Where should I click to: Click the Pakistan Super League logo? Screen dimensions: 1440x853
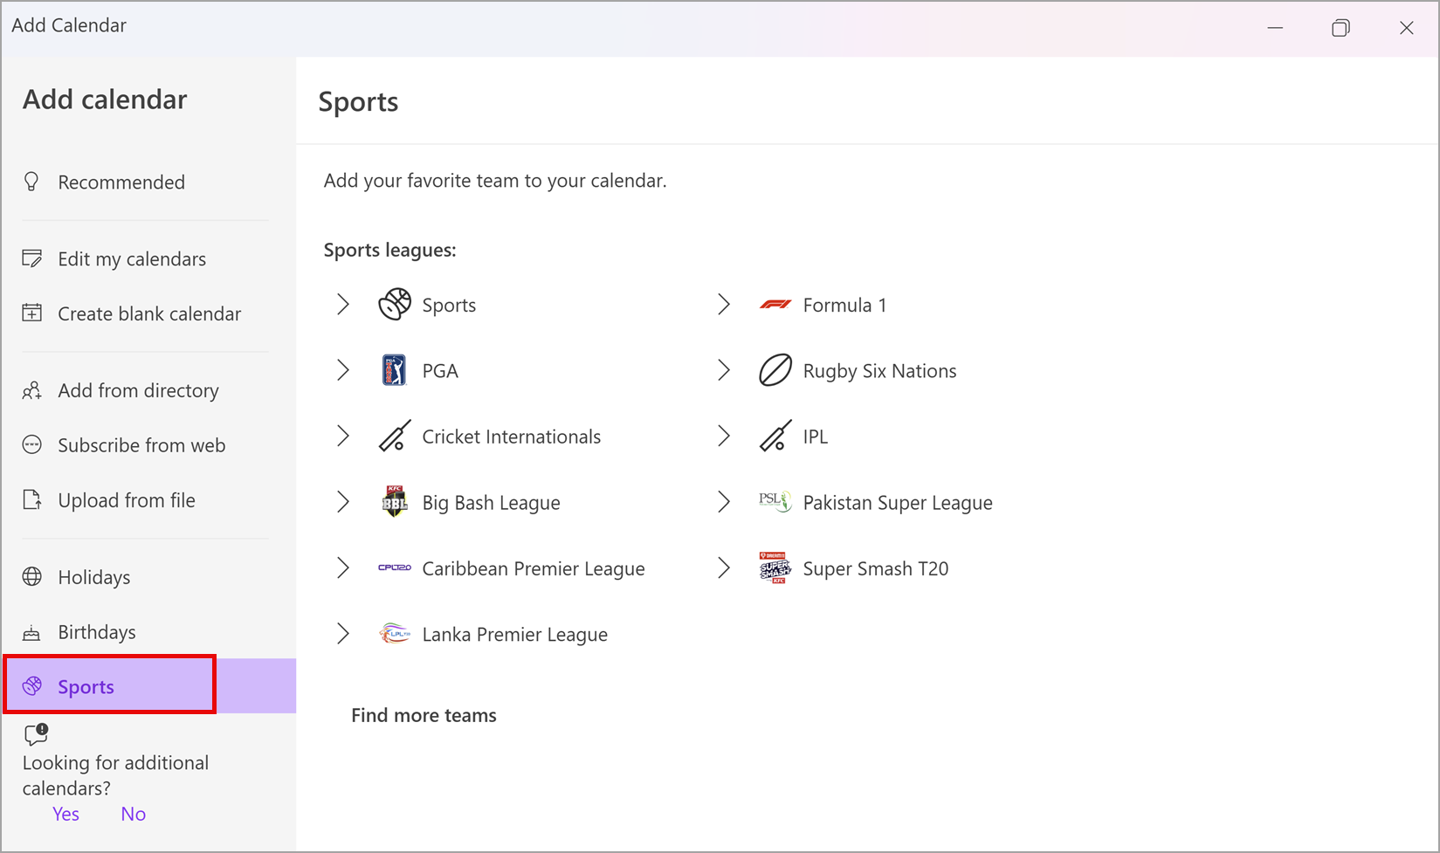[775, 501]
